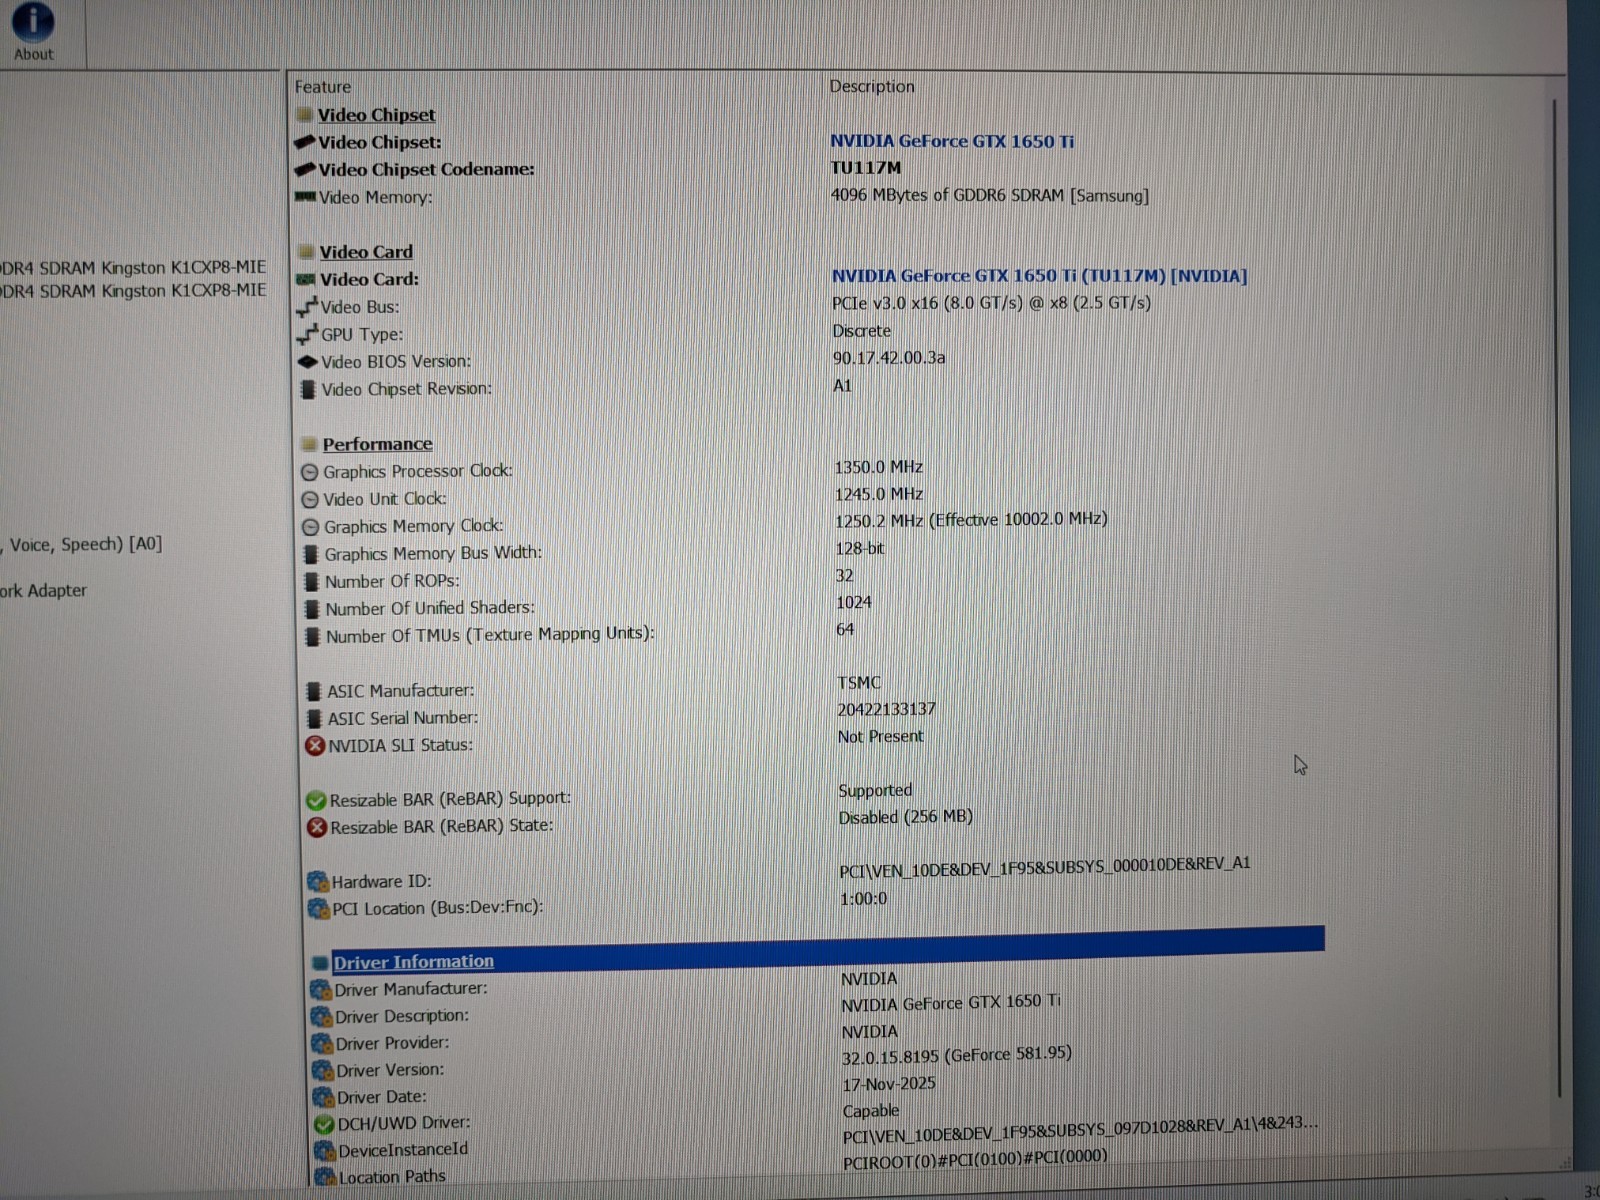Select the 'TSMC' manufacturer value
This screenshot has width=1600, height=1200.
859,683
